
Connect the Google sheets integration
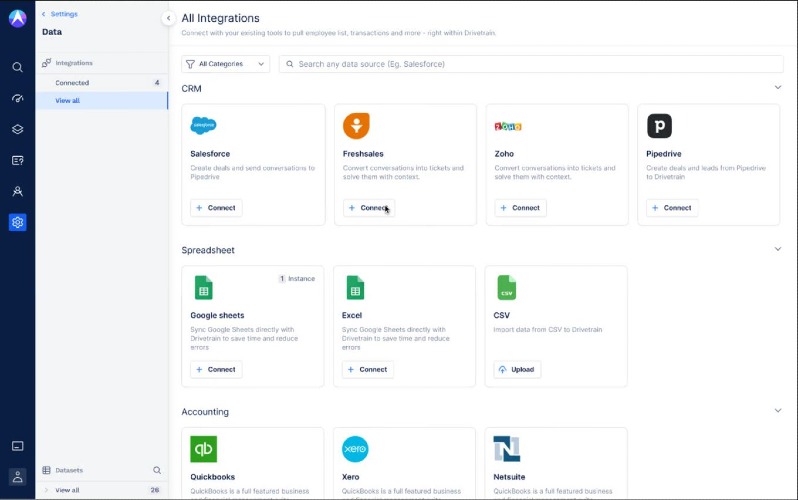[216, 370]
